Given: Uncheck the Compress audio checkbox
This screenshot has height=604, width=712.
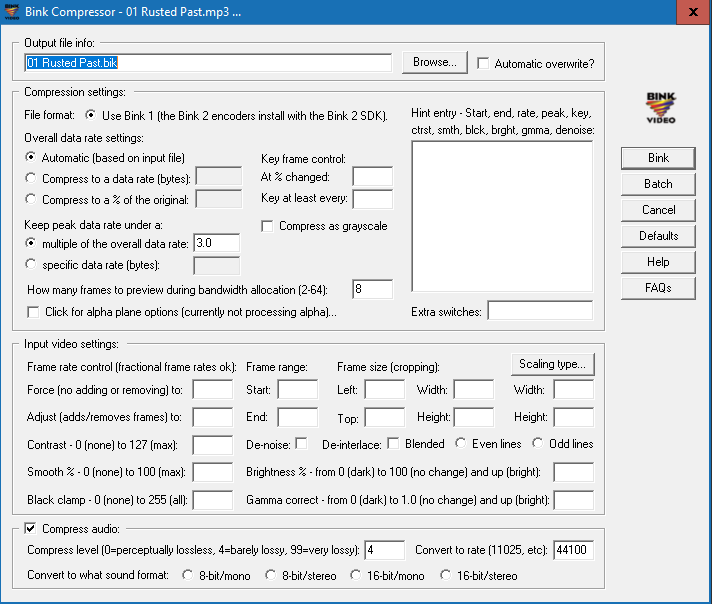Looking at the screenshot, I should (30, 529).
